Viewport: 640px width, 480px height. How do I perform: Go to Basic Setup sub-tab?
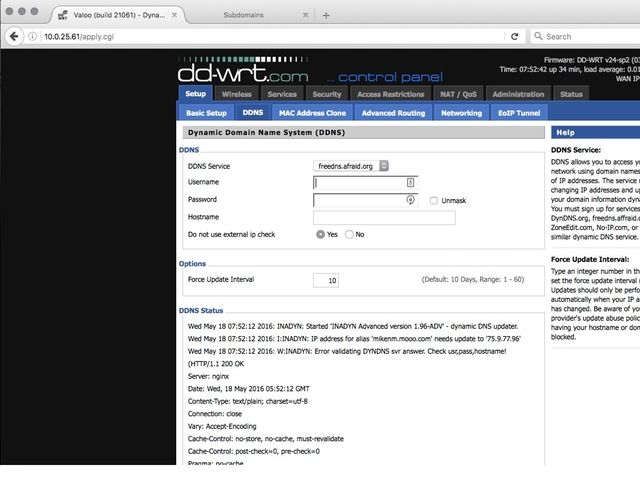[x=207, y=113]
